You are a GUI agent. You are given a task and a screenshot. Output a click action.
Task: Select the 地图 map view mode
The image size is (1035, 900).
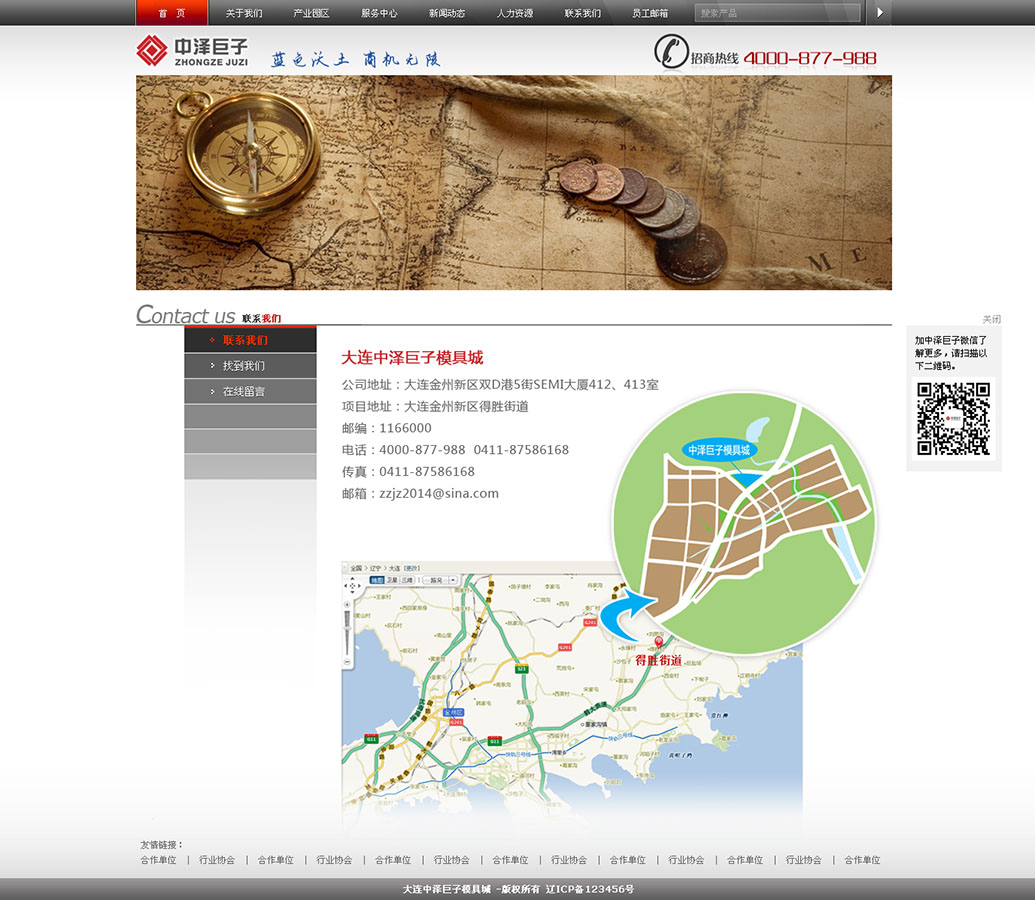coord(377,580)
